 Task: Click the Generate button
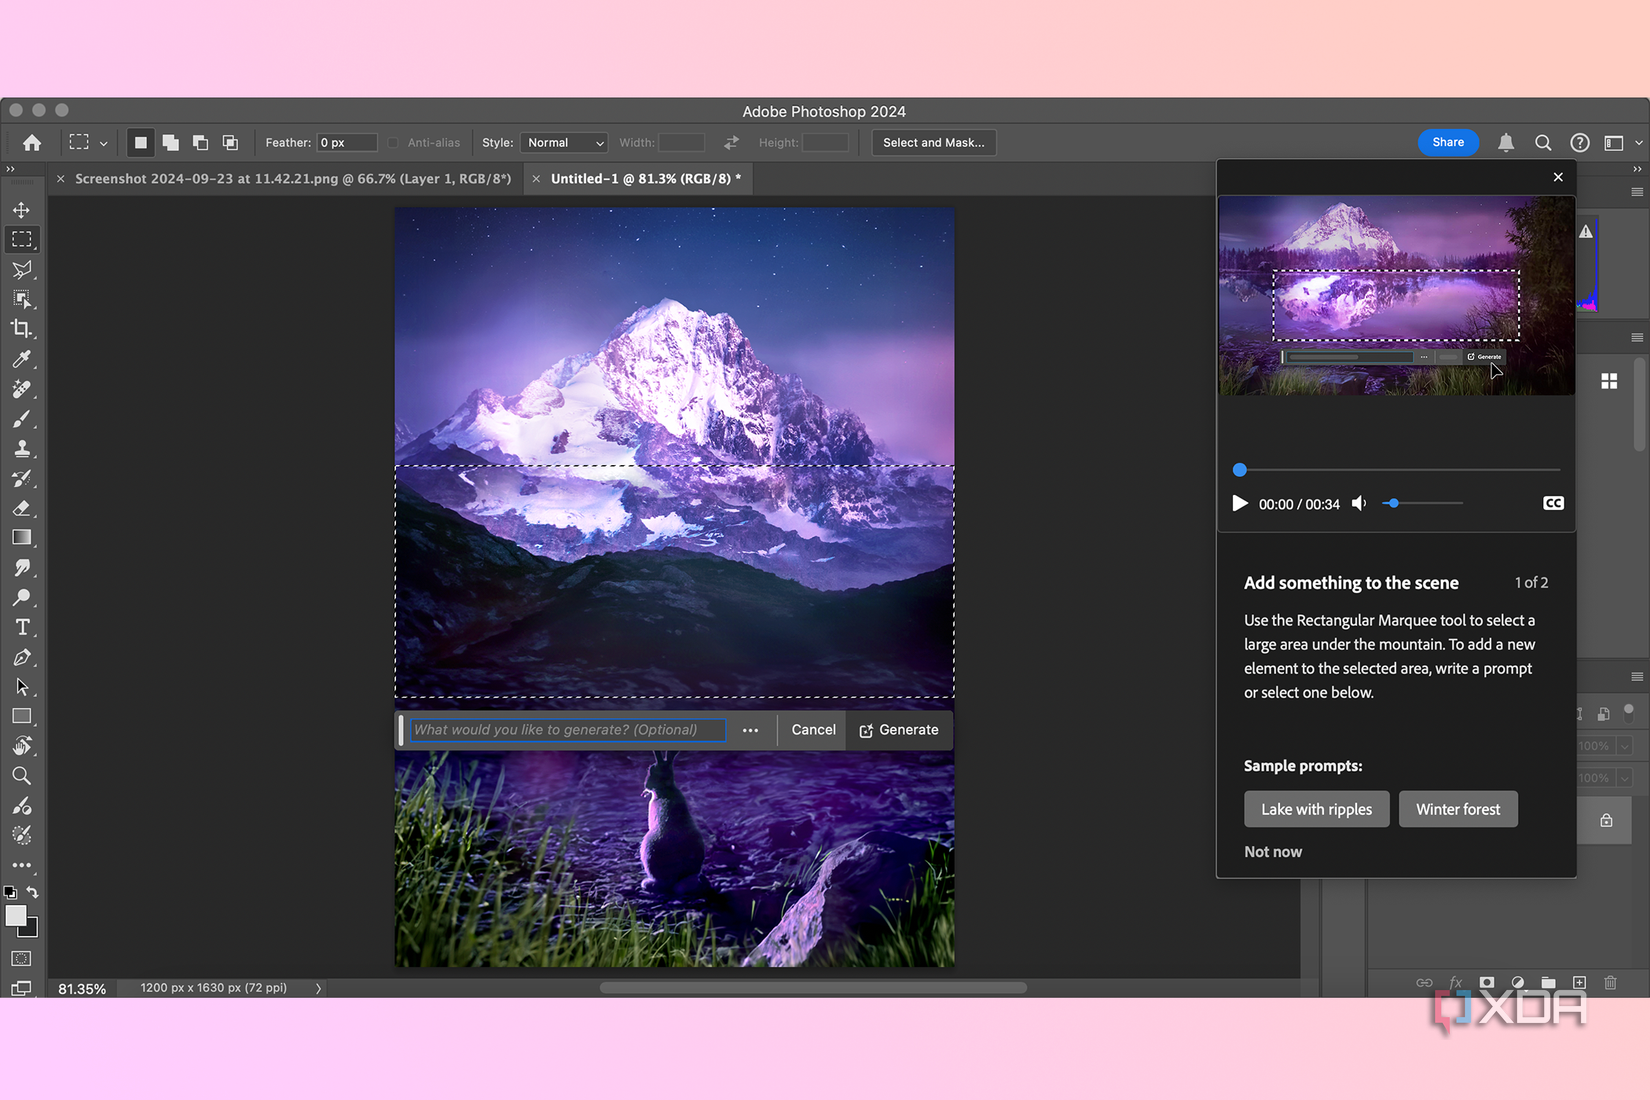click(898, 729)
